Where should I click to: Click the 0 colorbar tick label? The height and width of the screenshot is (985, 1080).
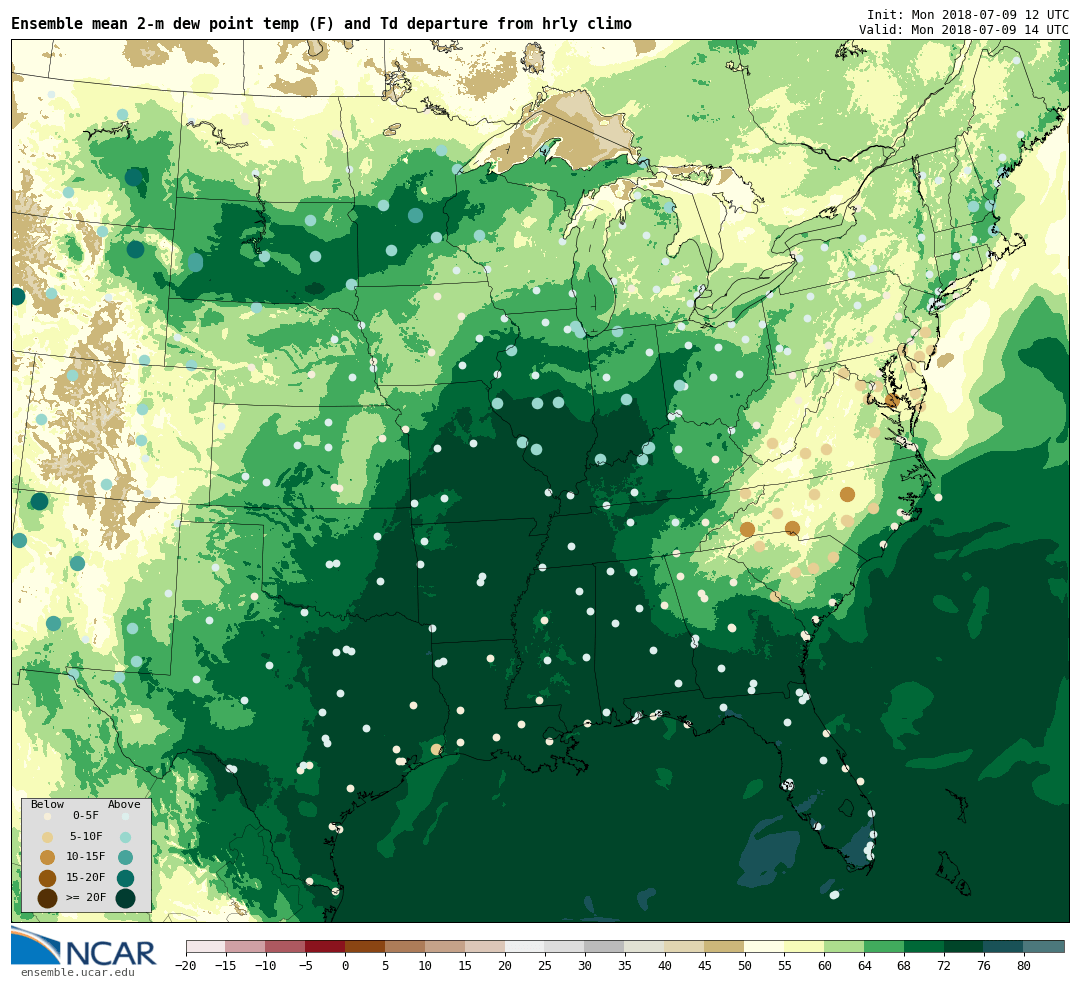click(346, 966)
